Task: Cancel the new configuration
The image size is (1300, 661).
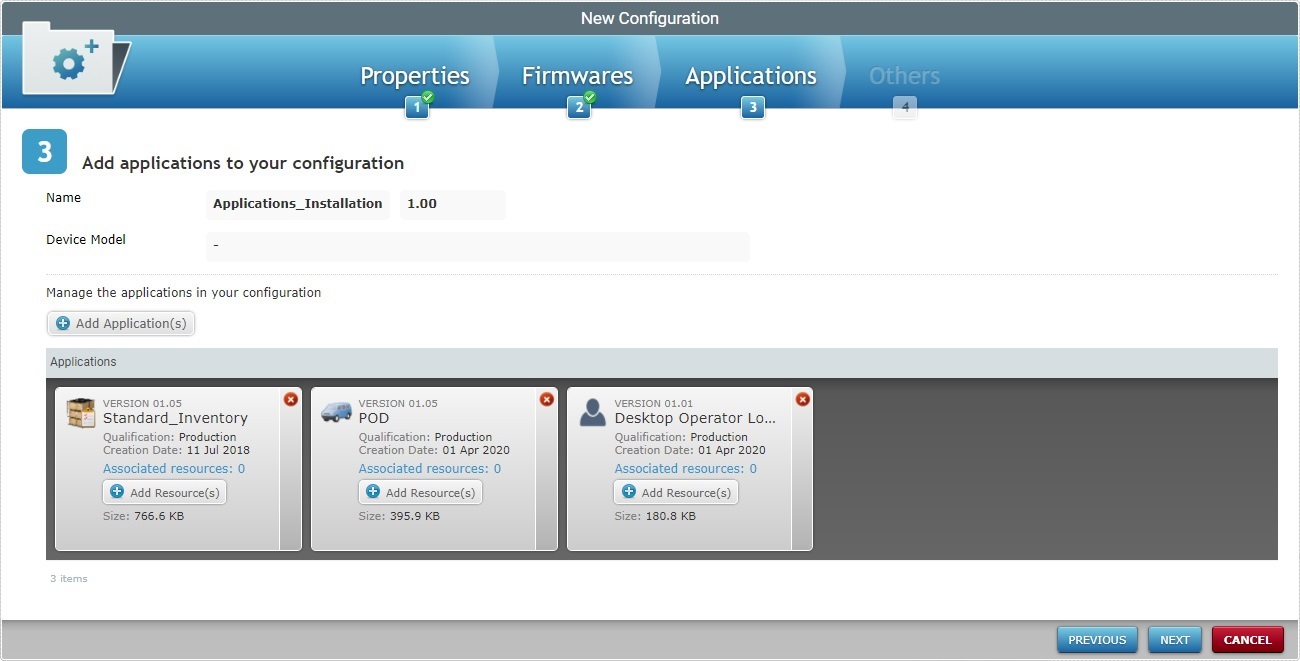Action: [x=1247, y=639]
